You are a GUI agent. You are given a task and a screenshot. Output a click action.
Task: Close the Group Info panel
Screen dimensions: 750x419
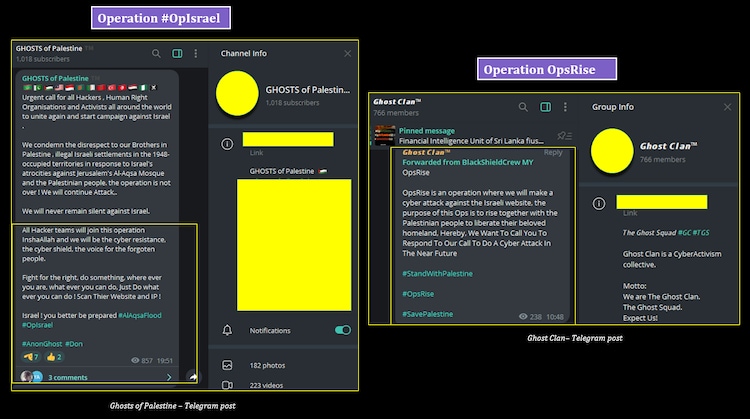click(727, 106)
